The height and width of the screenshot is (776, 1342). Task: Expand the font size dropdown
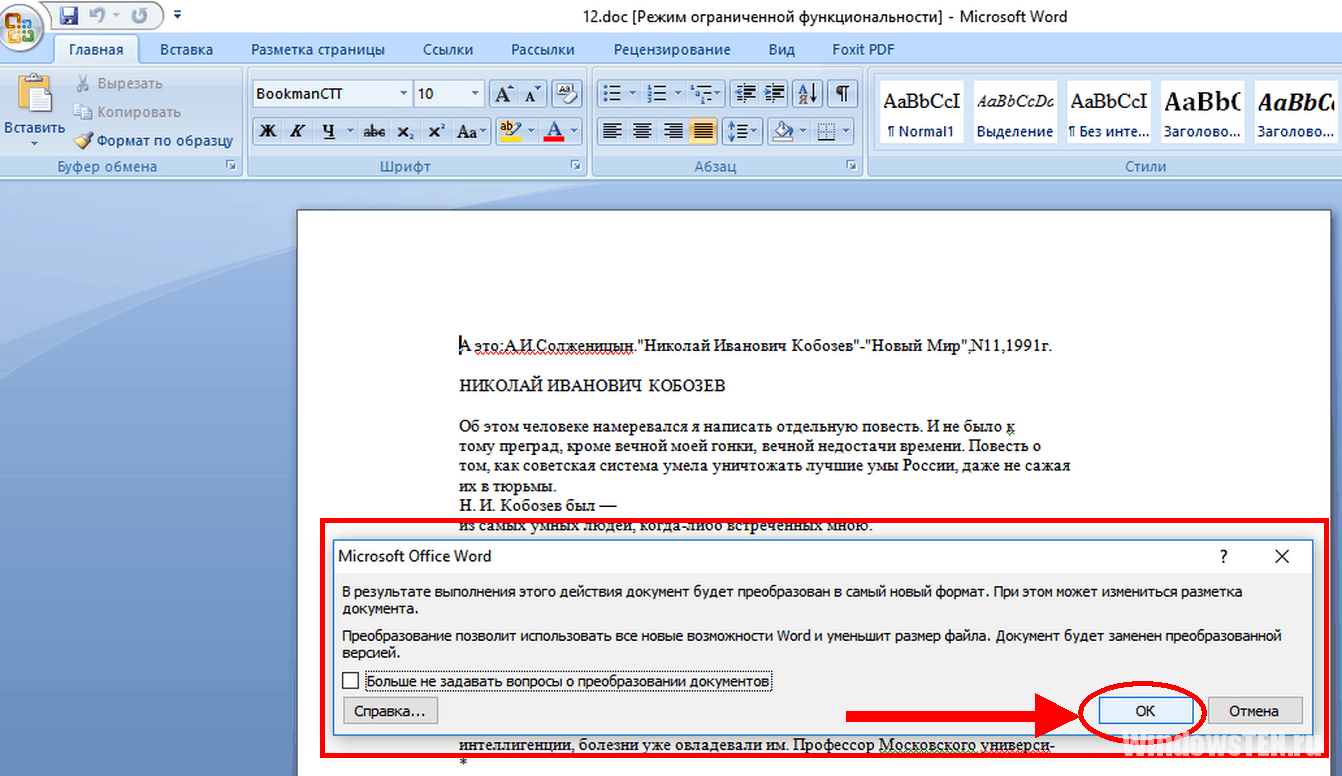click(476, 94)
